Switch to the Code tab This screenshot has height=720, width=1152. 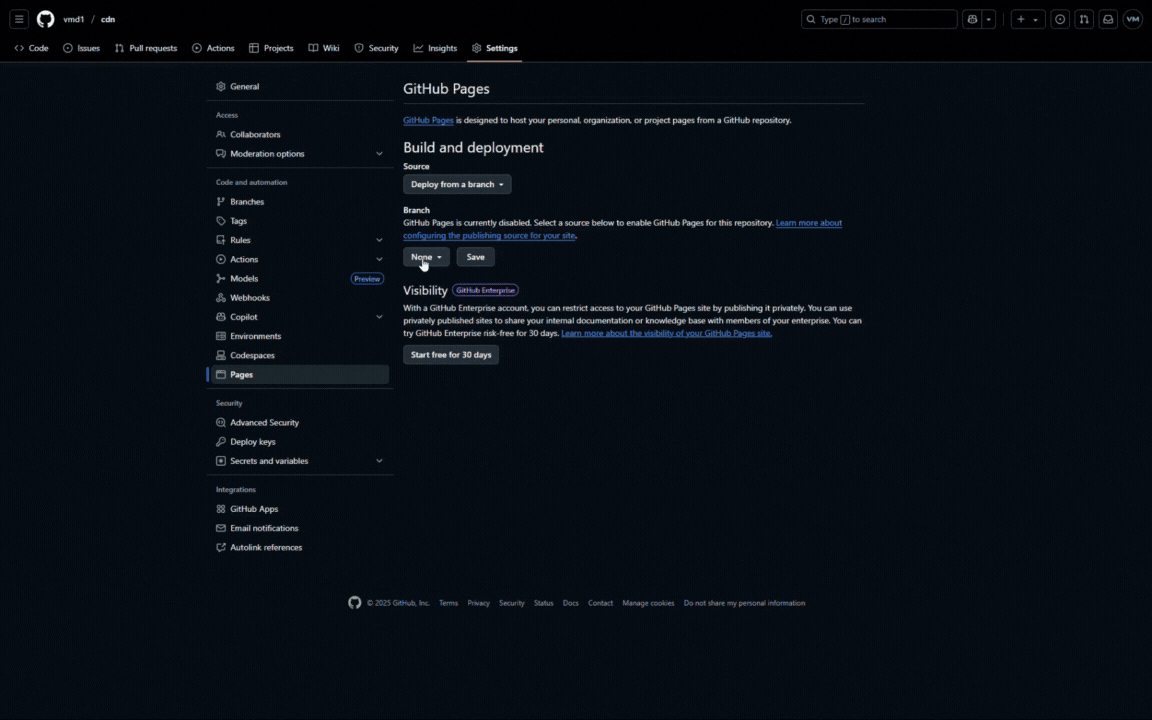[x=32, y=48]
